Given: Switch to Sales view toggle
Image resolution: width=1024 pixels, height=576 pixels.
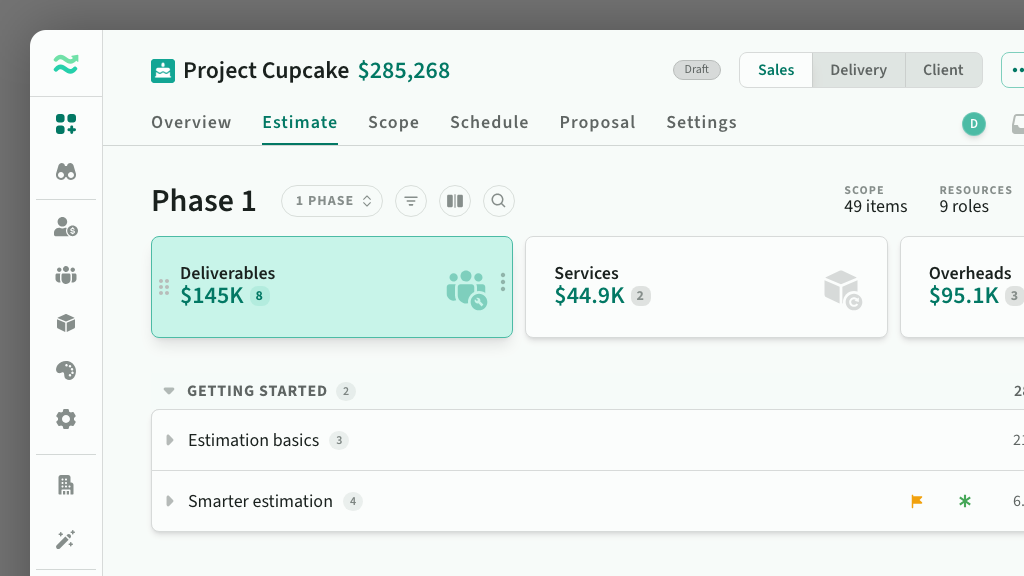Looking at the screenshot, I should [x=776, y=70].
